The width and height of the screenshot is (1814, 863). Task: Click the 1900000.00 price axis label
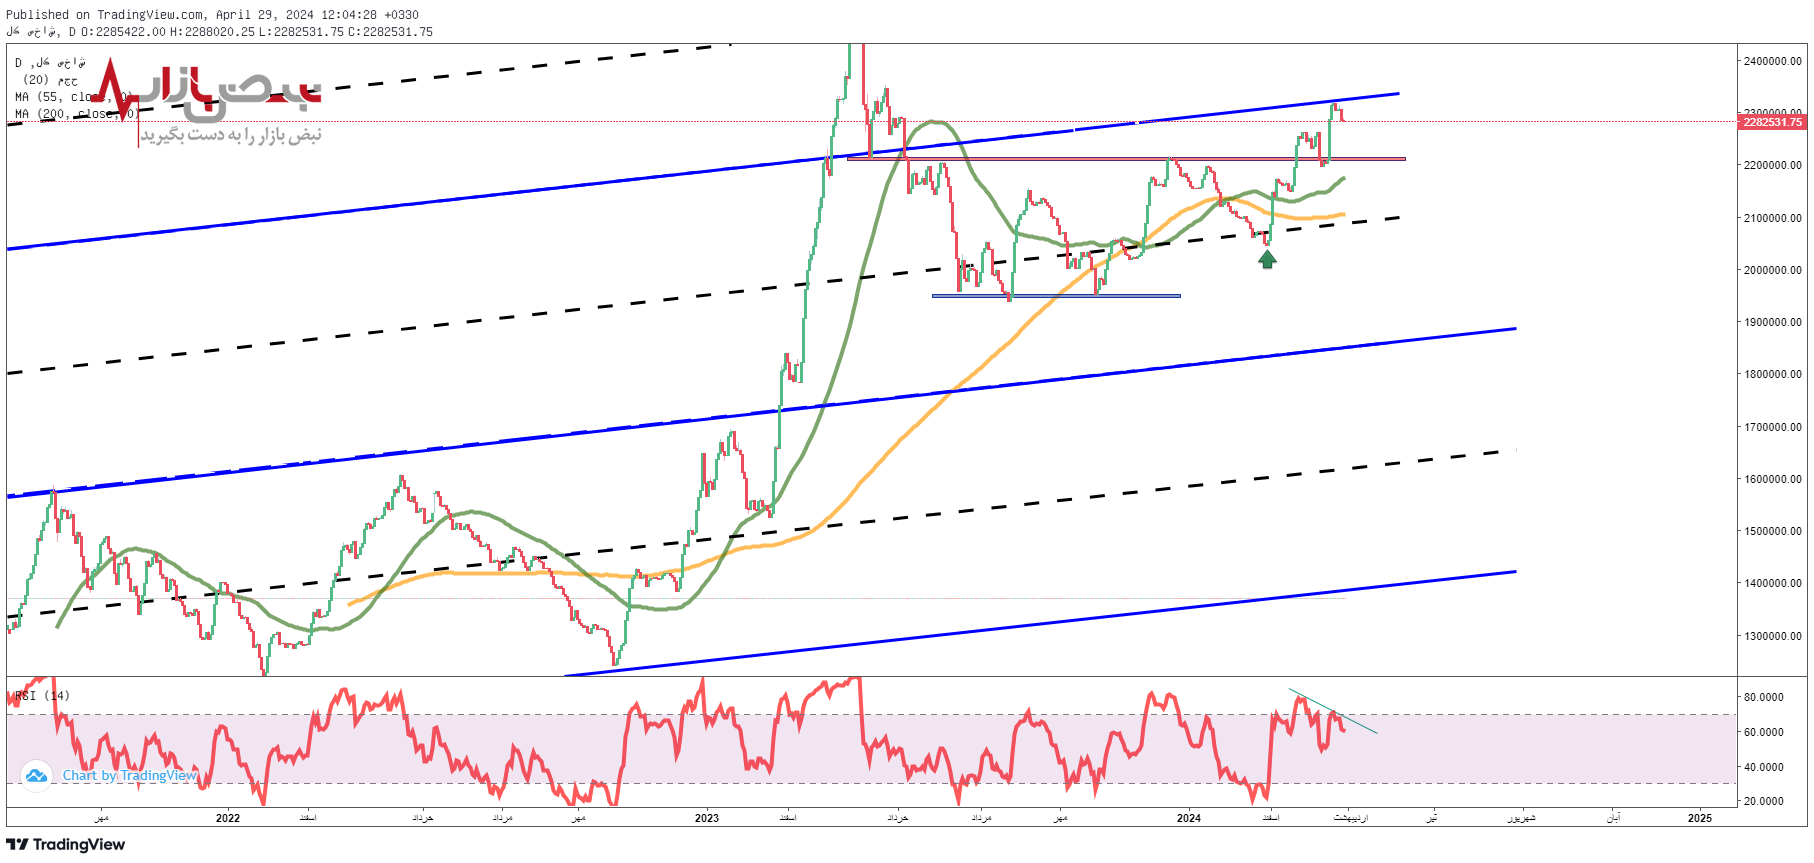point(1772,322)
